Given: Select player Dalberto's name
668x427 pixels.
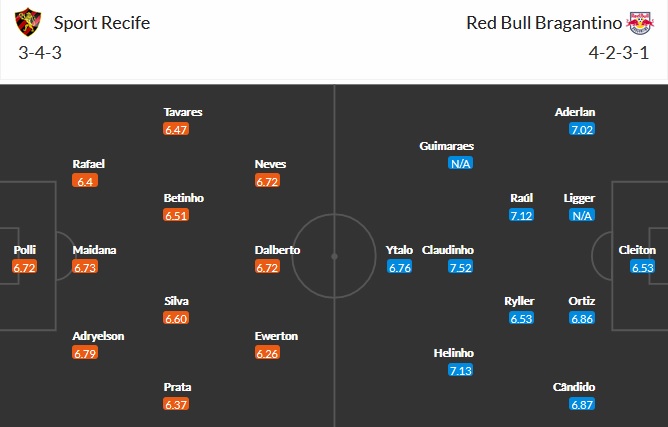Looking at the screenshot, I should point(276,250).
